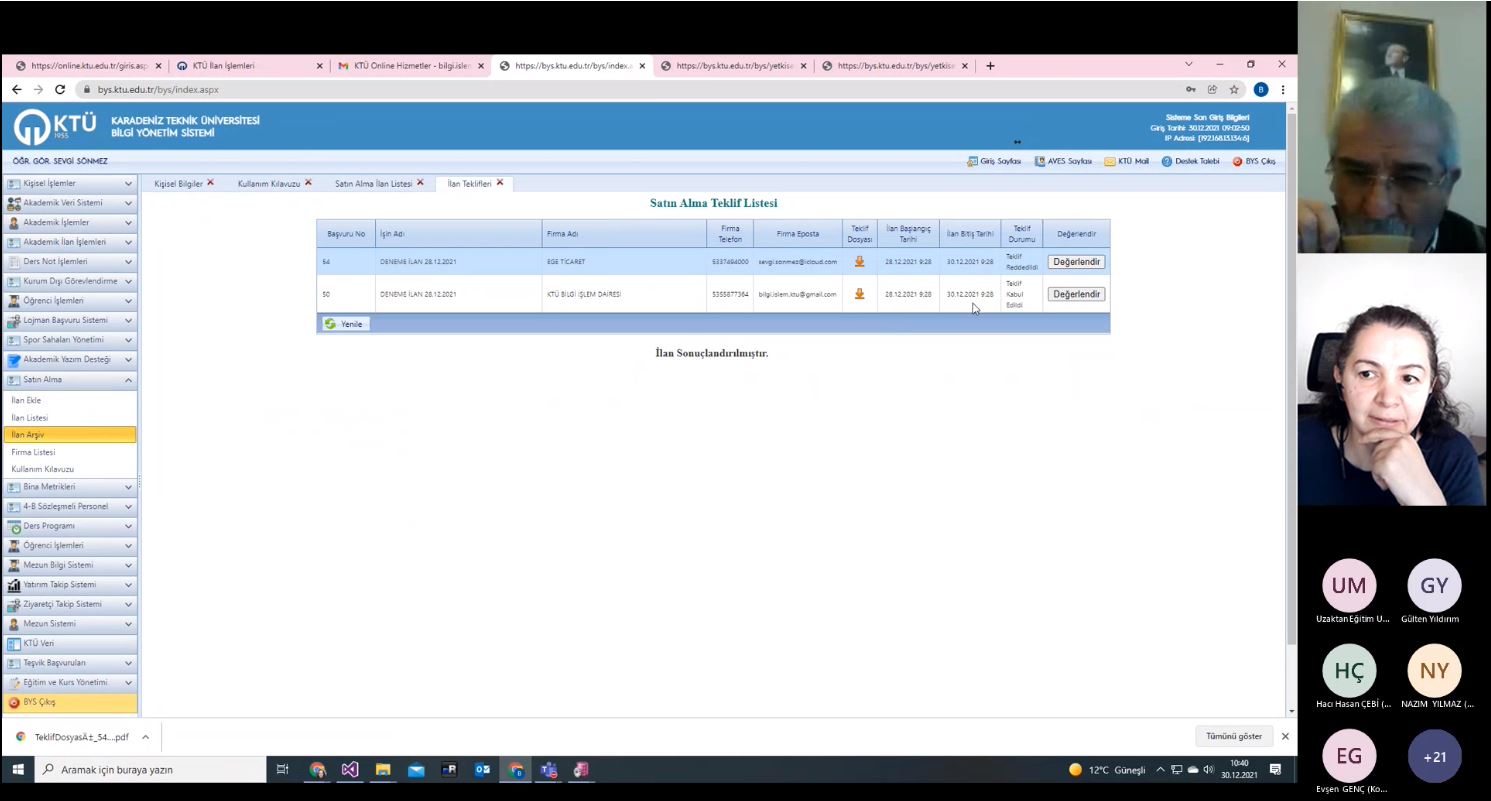Expand Ders Programı sidebar section
The image size is (1491, 801).
(69, 526)
